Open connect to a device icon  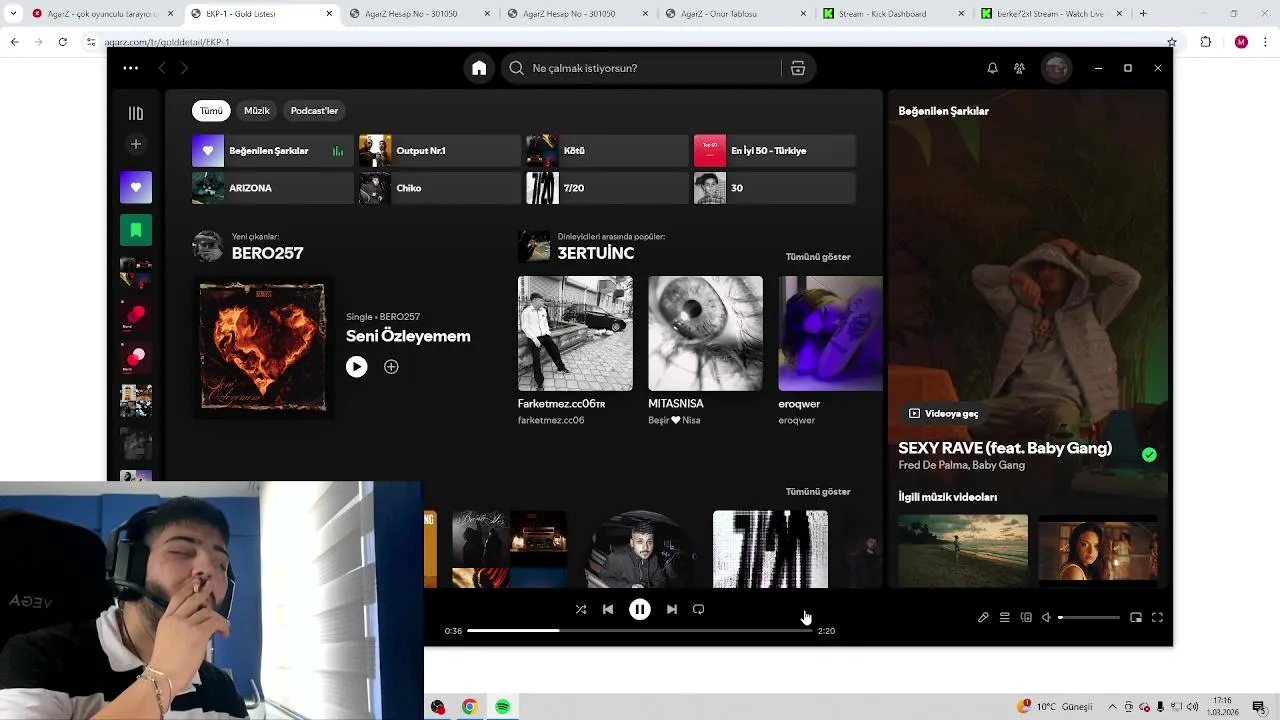click(x=1026, y=618)
